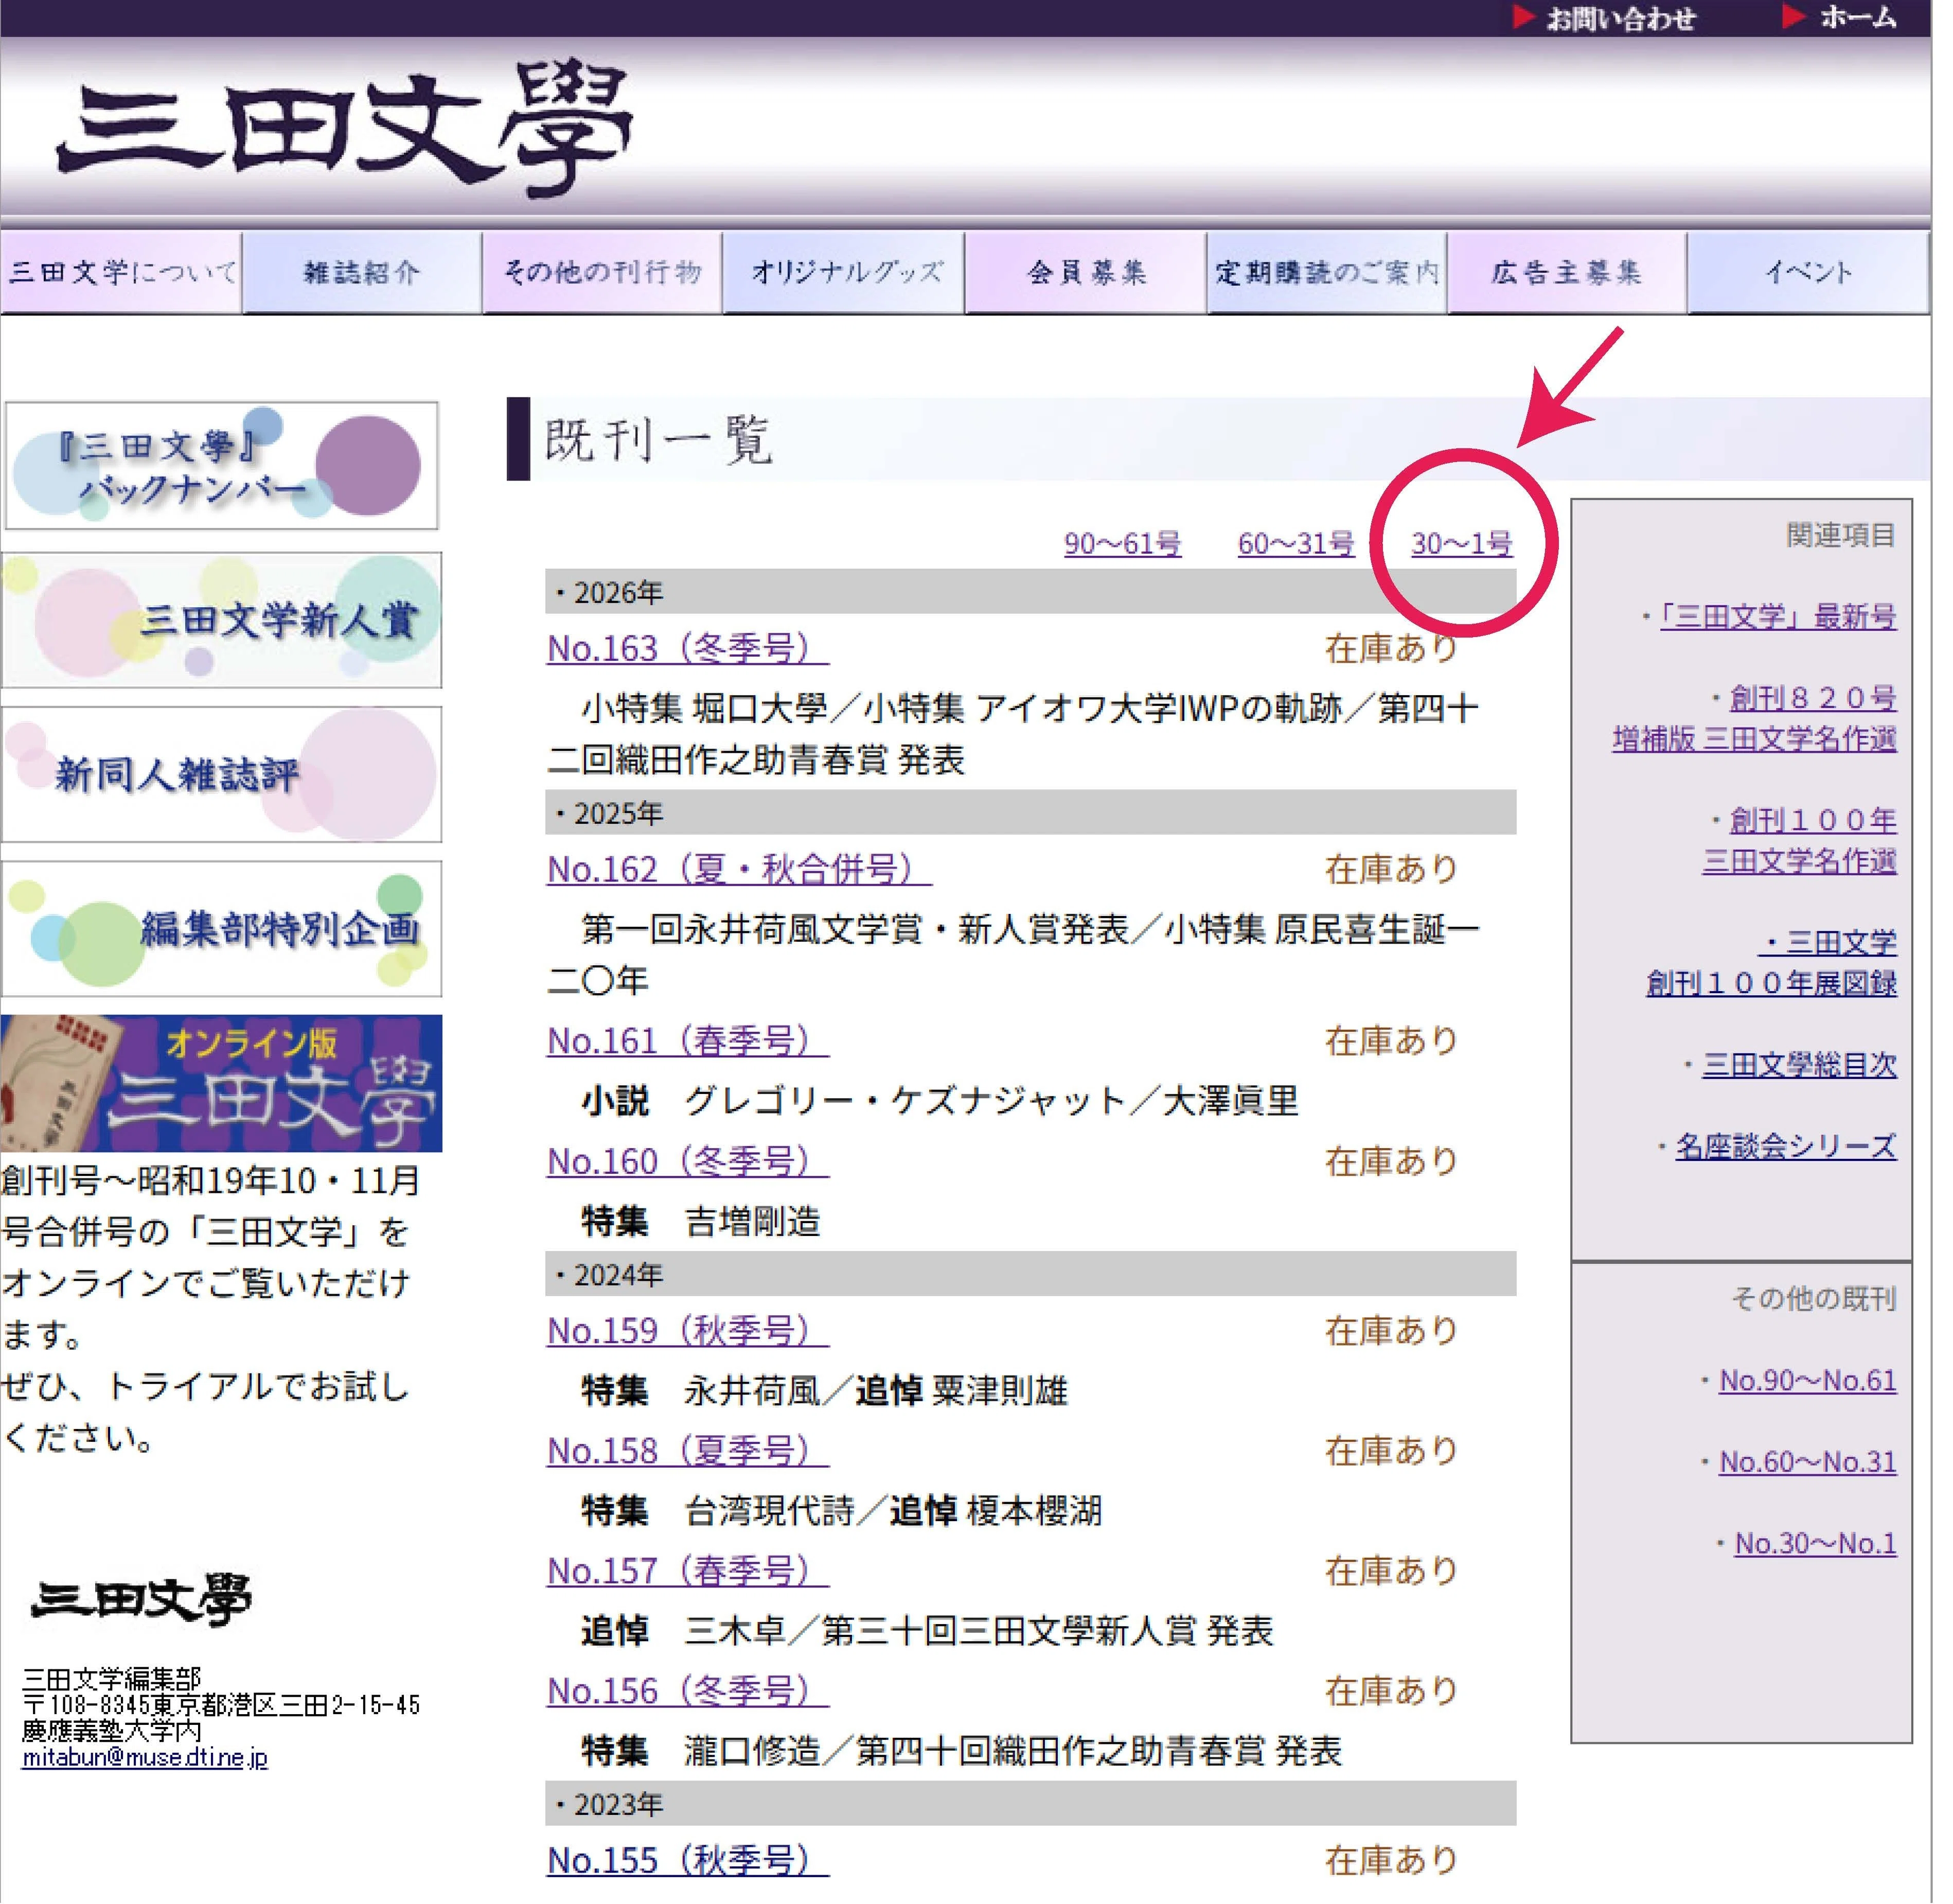Click the ・2026年 year heading
This screenshot has width=1953, height=1904.
tap(1031, 592)
